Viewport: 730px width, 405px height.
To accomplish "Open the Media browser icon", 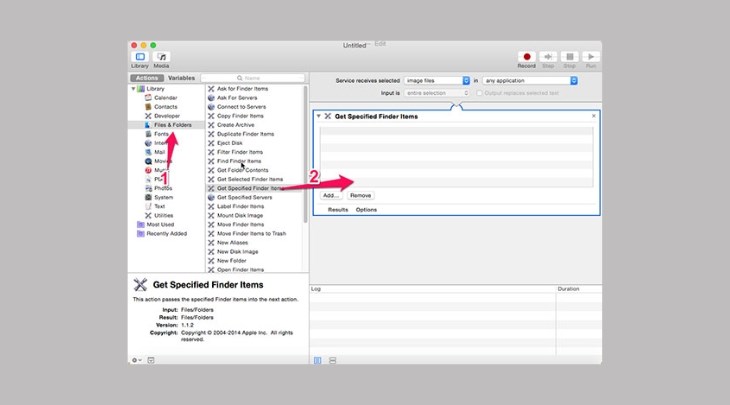I will pos(161,58).
